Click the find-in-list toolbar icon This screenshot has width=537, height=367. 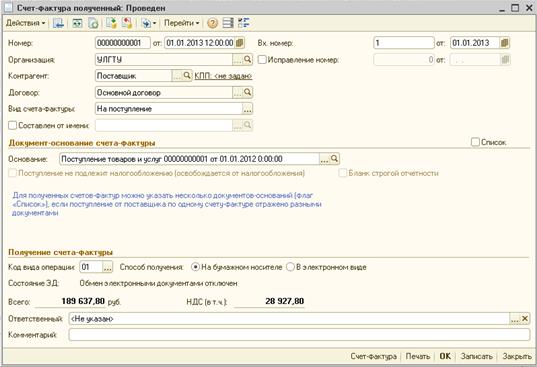59,23
